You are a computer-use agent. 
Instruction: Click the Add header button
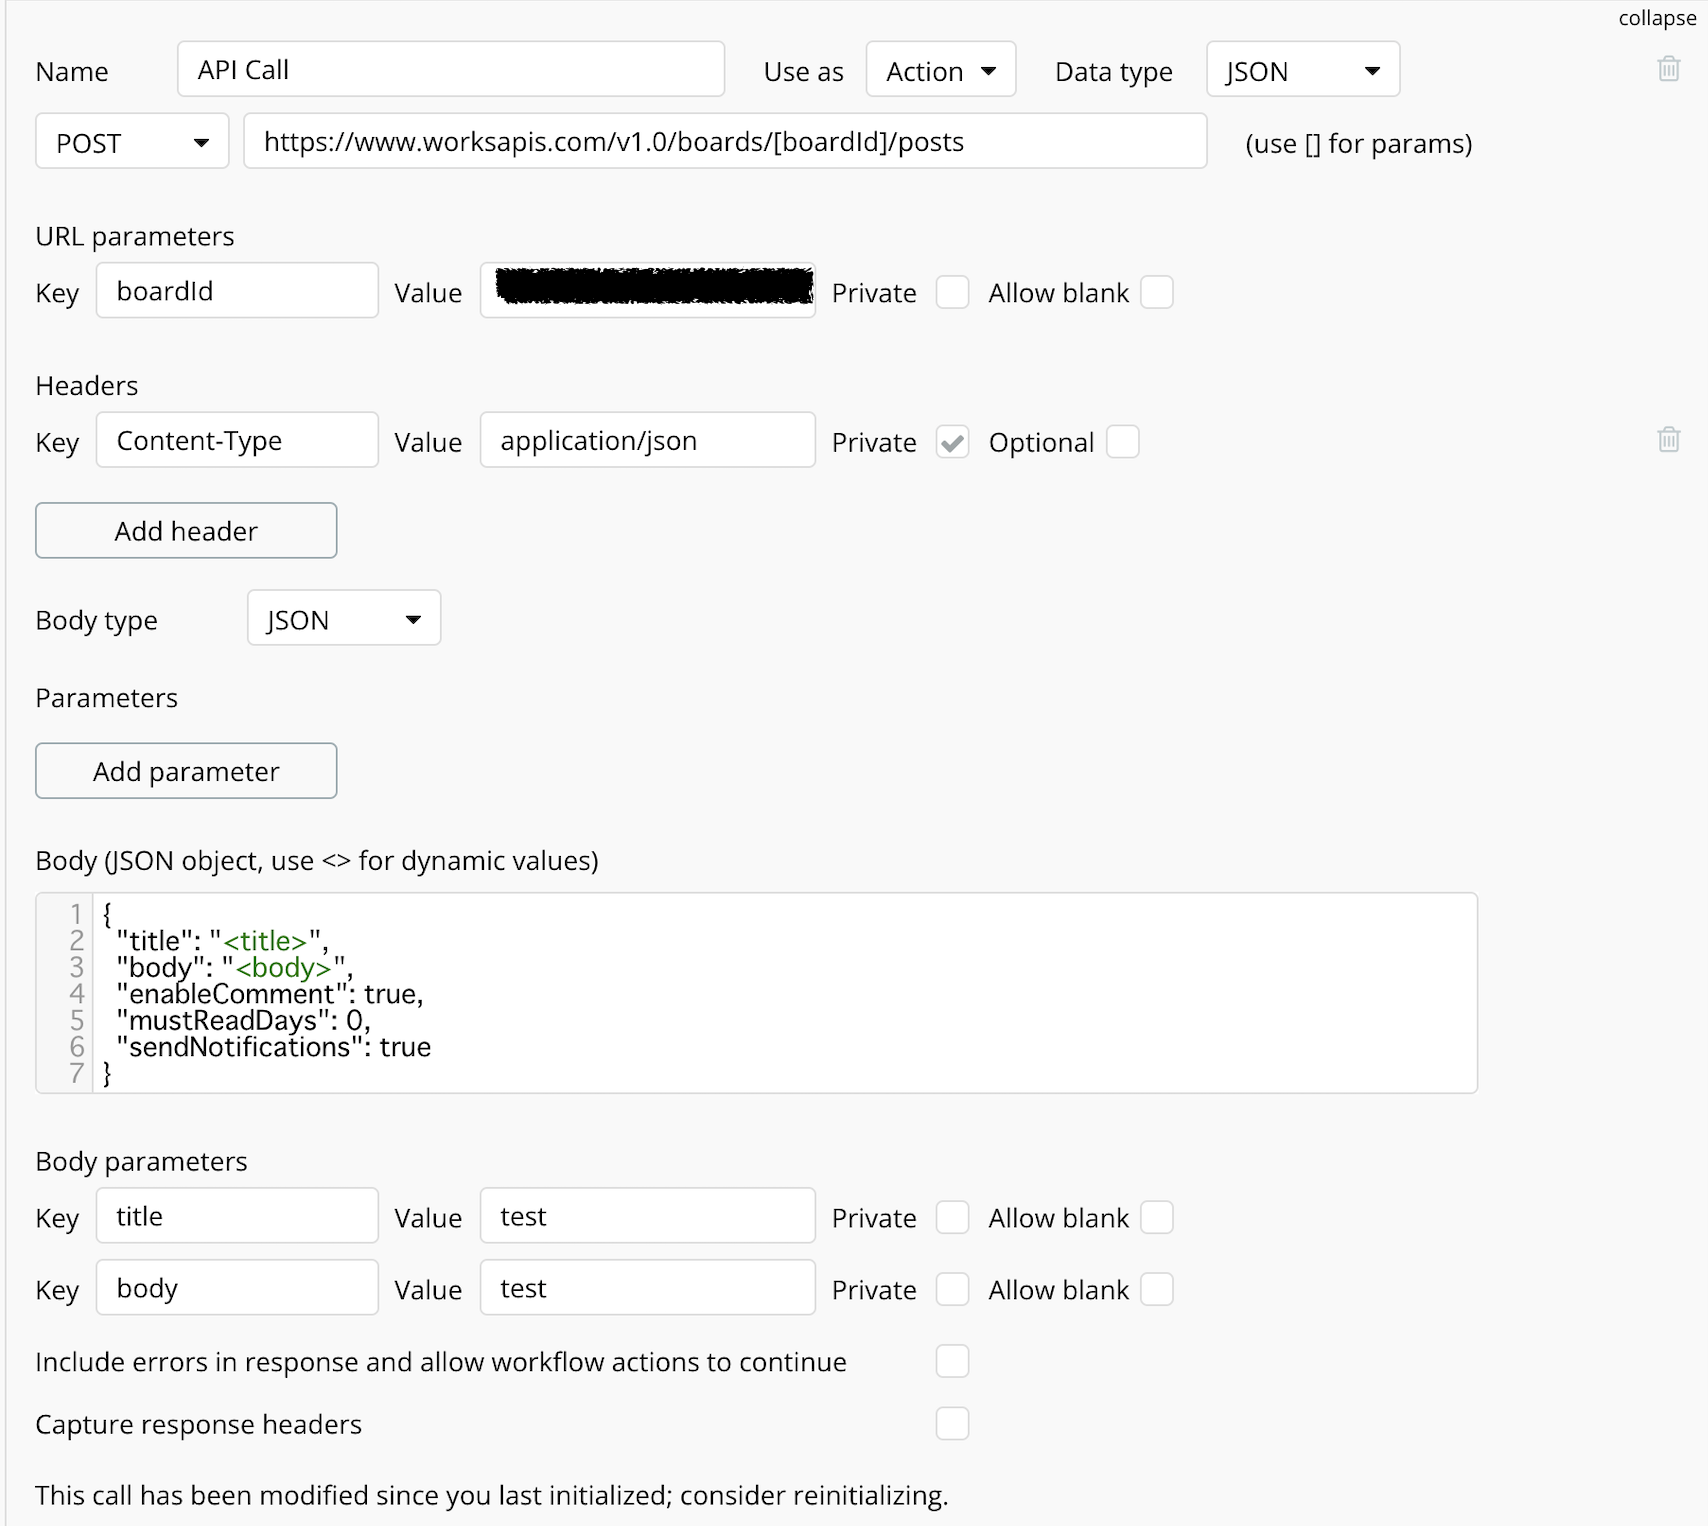186,530
